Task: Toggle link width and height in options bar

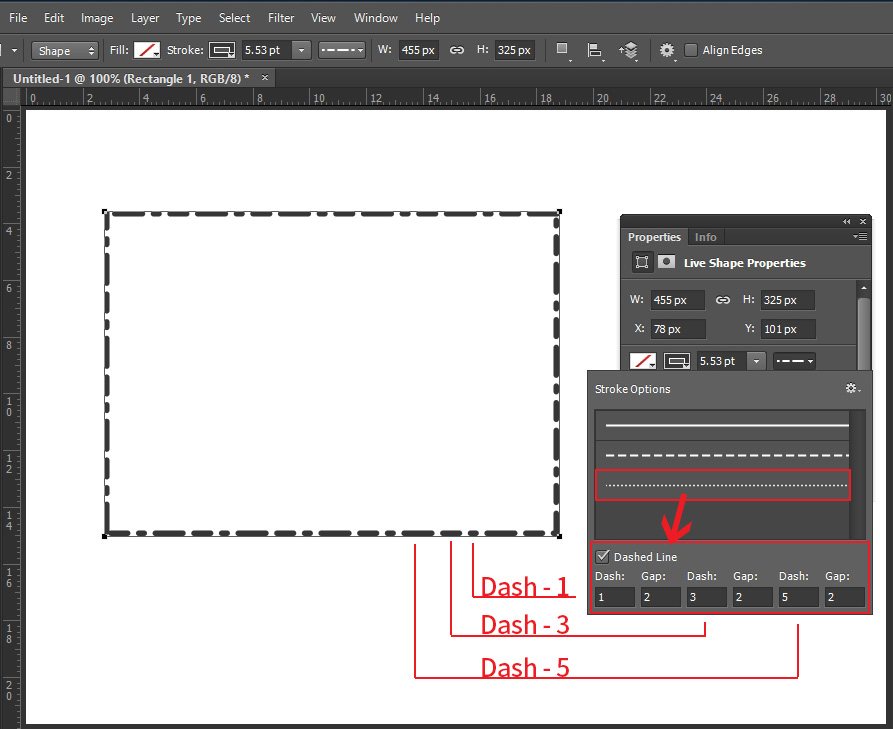Action: coord(457,50)
